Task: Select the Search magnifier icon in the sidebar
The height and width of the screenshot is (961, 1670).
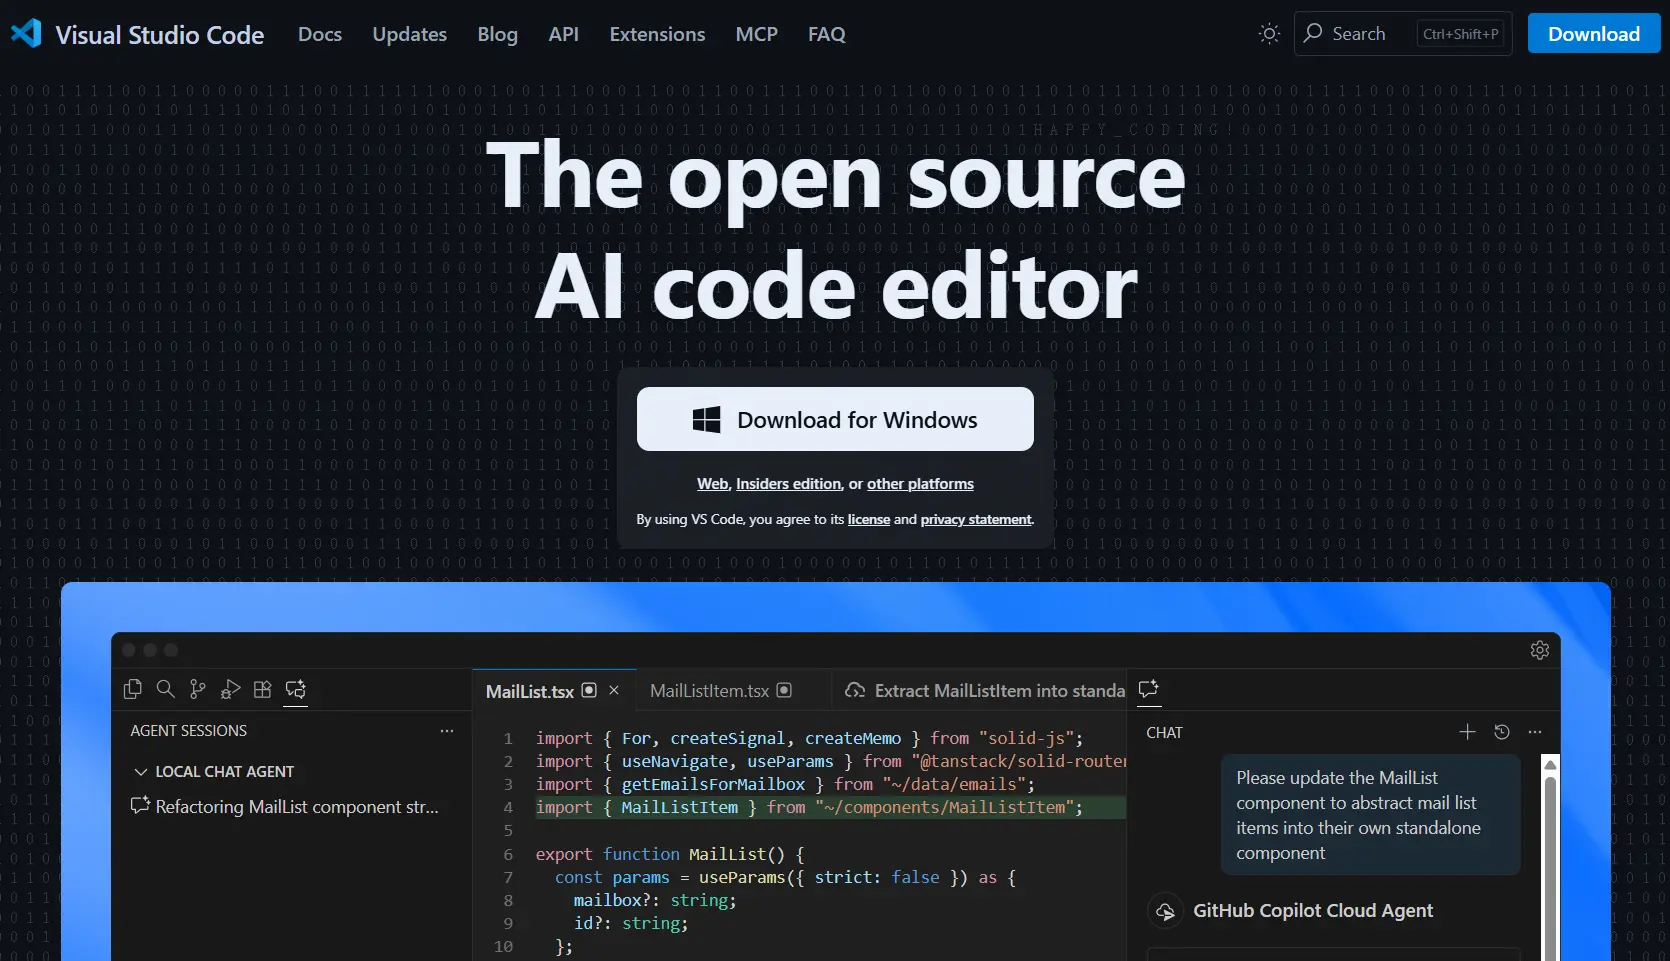Action: pos(165,689)
